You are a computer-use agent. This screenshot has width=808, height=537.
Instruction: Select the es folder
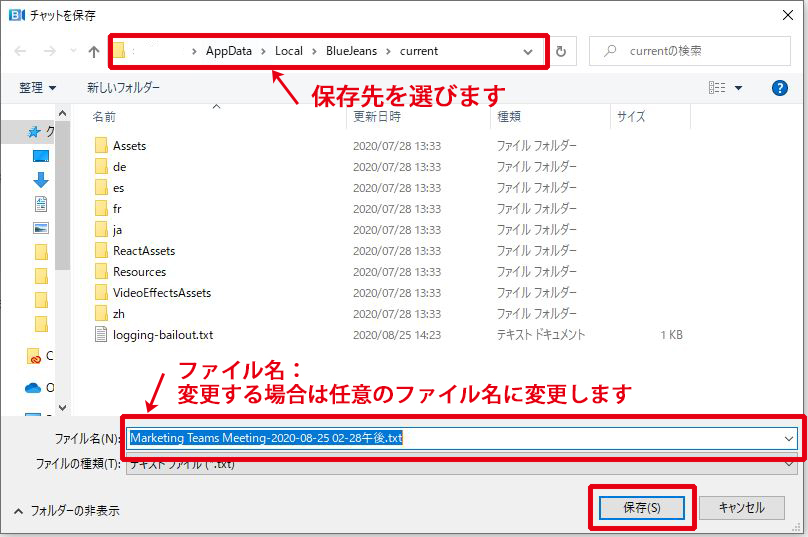pos(119,188)
